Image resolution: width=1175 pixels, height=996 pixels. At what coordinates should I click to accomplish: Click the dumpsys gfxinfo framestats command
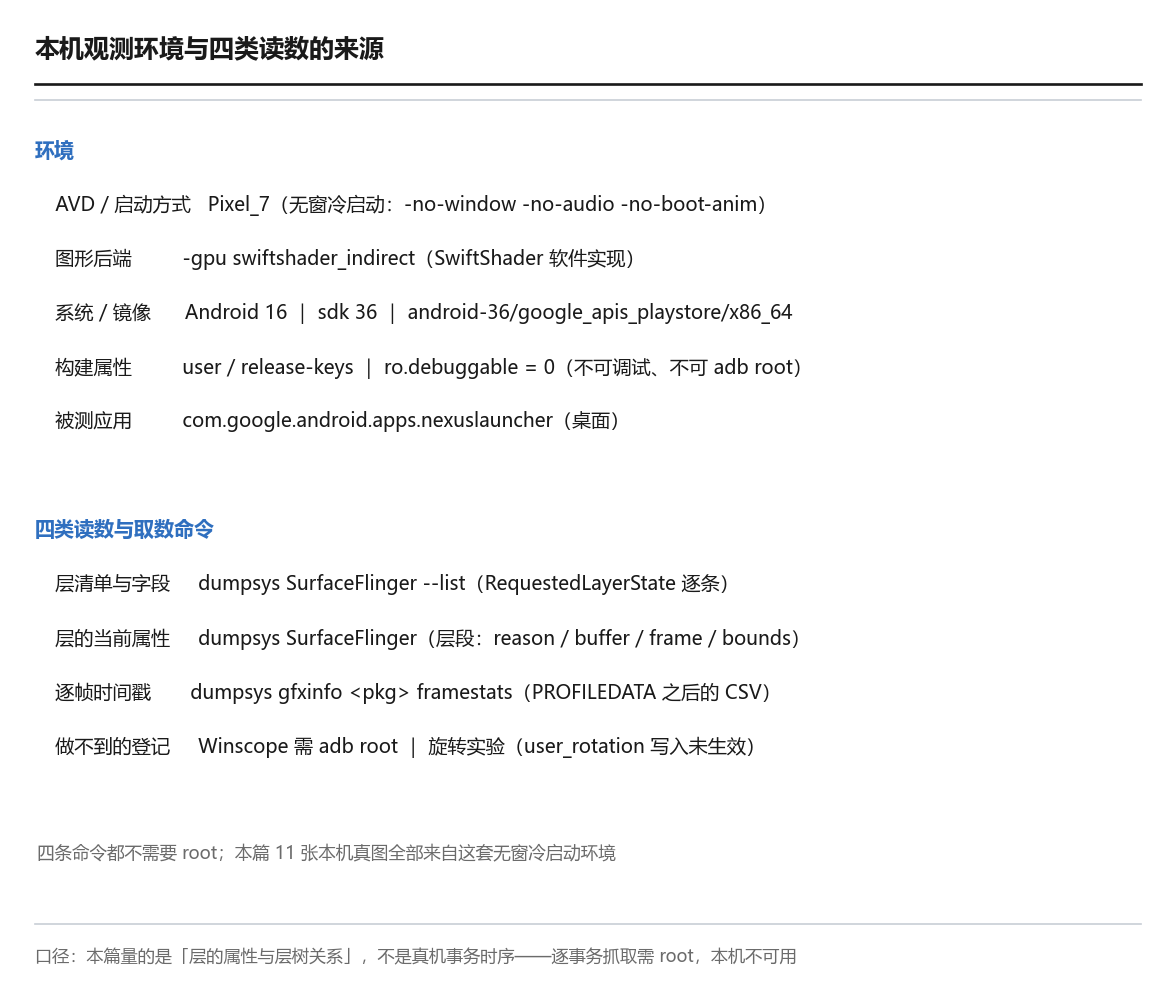coord(480,692)
